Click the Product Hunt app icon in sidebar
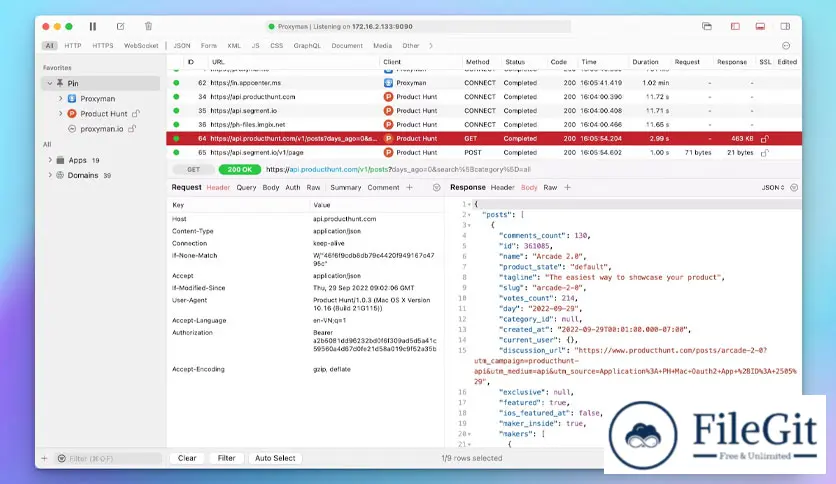Image resolution: width=836 pixels, height=484 pixels. click(72, 114)
